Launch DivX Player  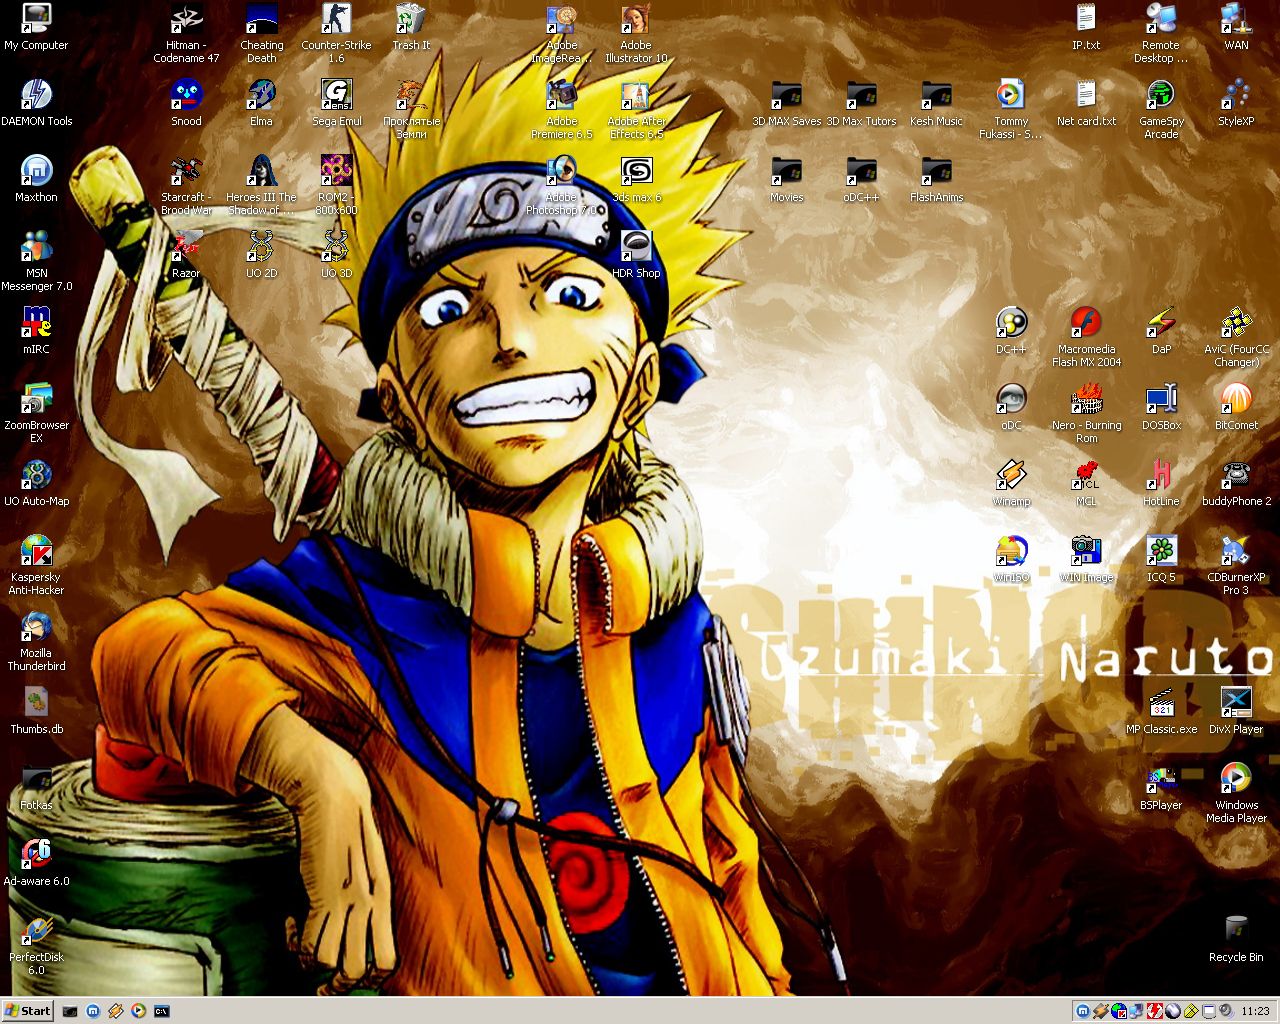[1236, 711]
